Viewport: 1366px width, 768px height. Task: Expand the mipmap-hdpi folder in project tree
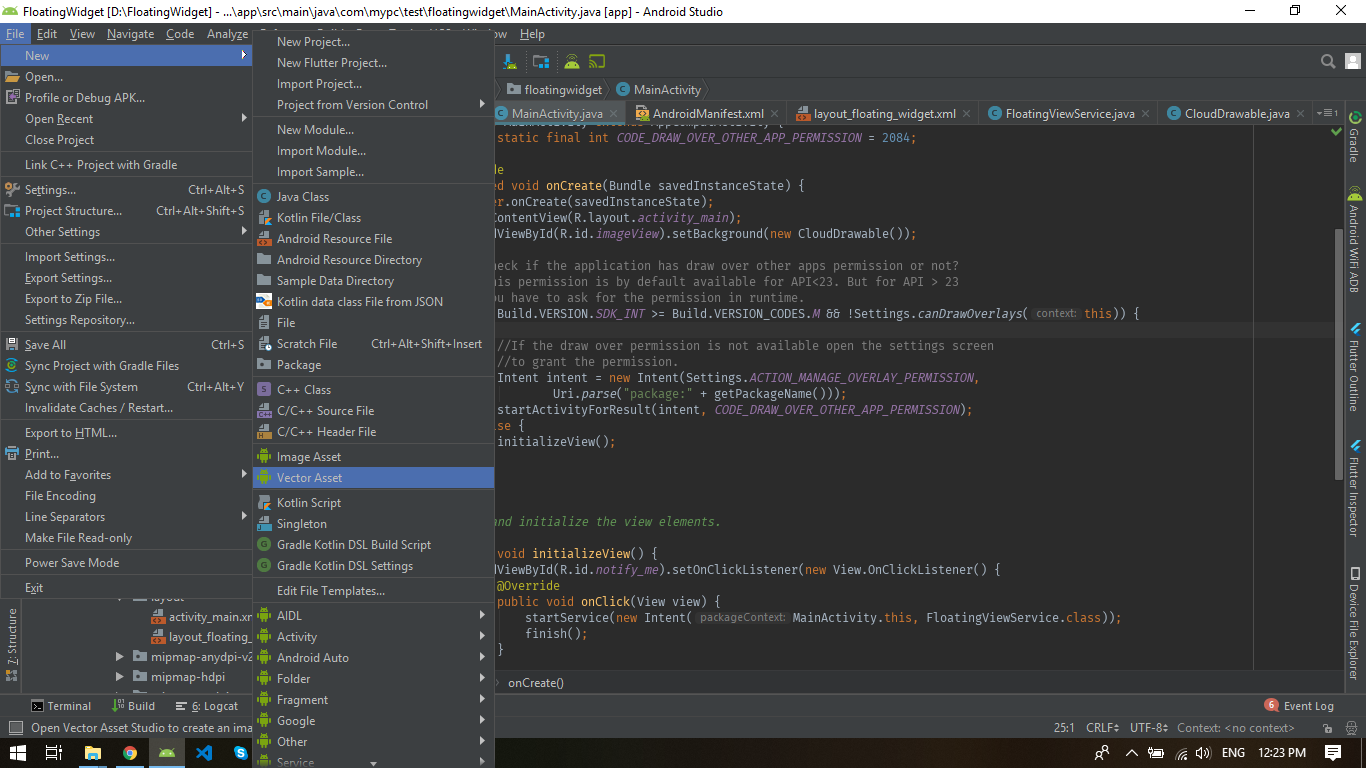(x=120, y=677)
